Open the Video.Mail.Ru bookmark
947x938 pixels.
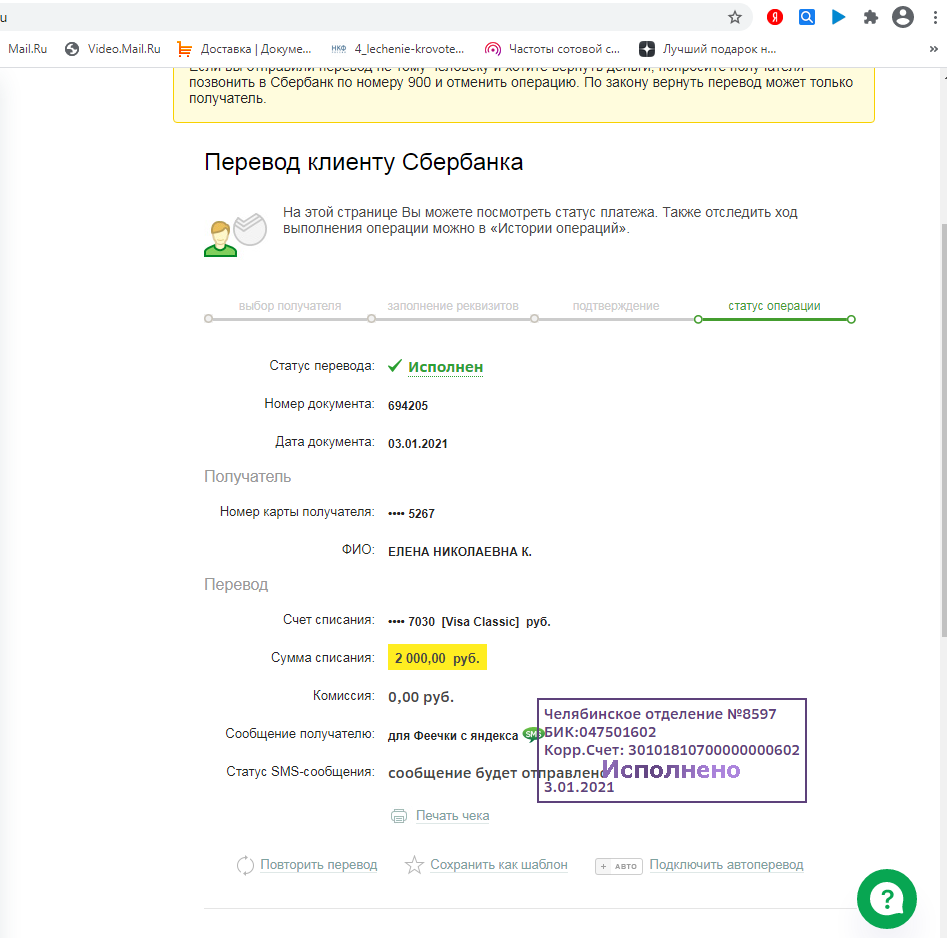(x=113, y=49)
